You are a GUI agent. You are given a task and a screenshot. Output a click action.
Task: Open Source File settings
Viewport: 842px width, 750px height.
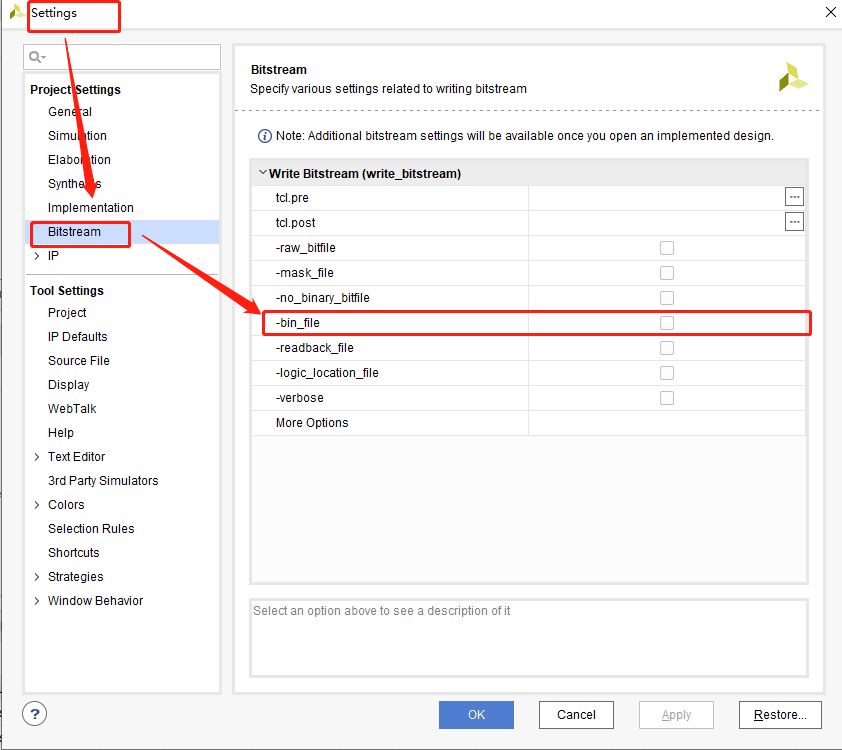tap(79, 361)
